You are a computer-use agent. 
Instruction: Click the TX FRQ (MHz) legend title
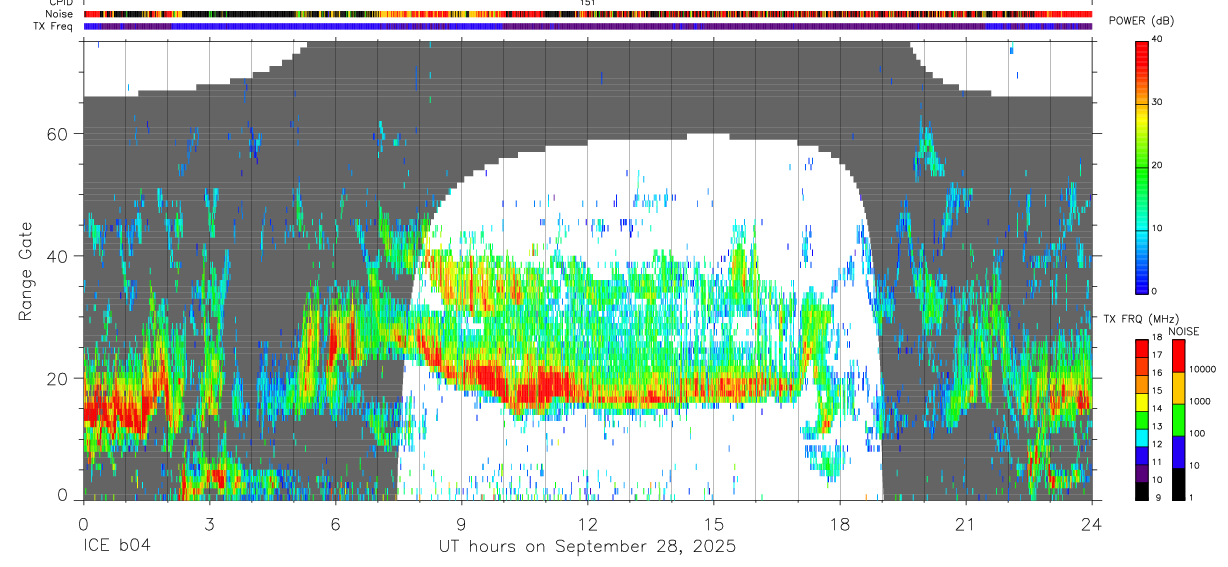click(1139, 319)
